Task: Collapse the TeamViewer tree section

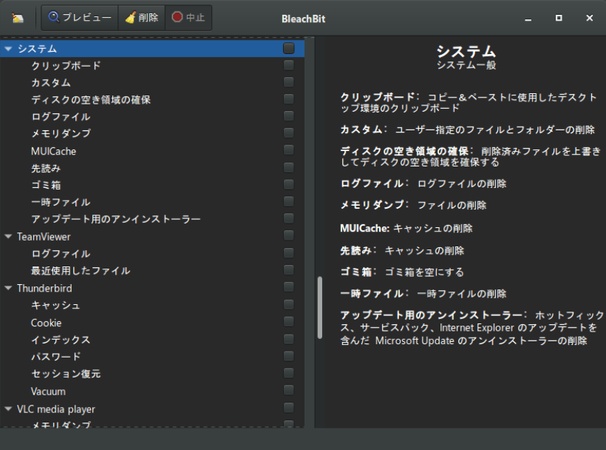Action: click(8, 237)
